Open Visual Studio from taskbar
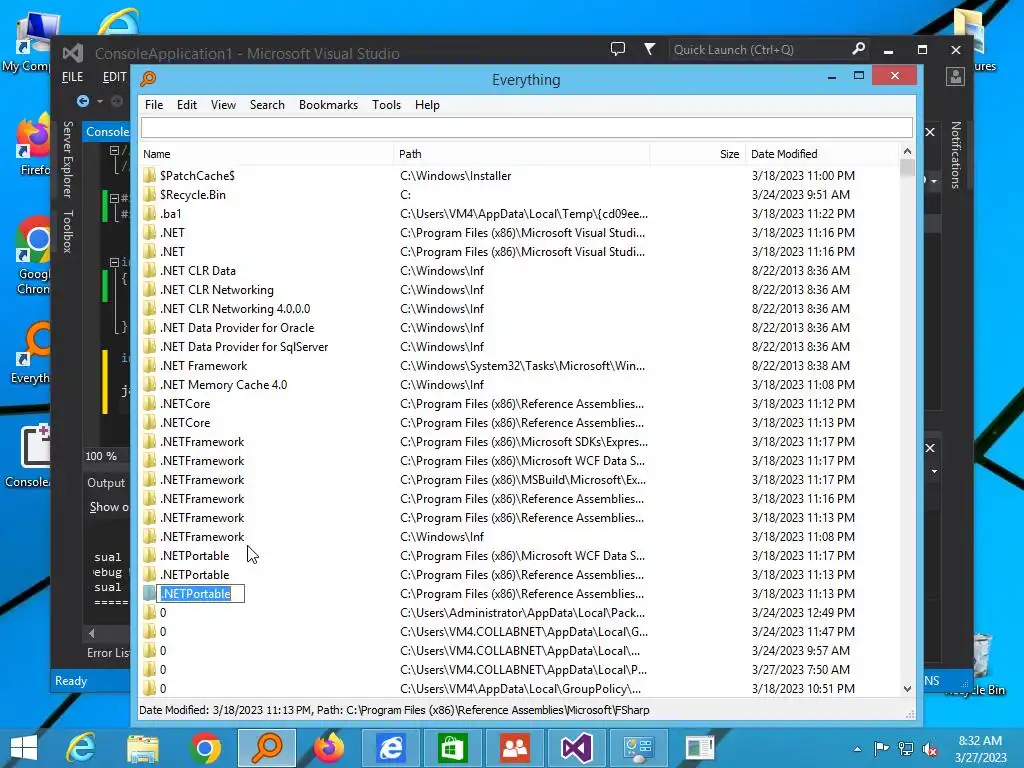Viewport: 1024px width, 768px height. point(576,748)
